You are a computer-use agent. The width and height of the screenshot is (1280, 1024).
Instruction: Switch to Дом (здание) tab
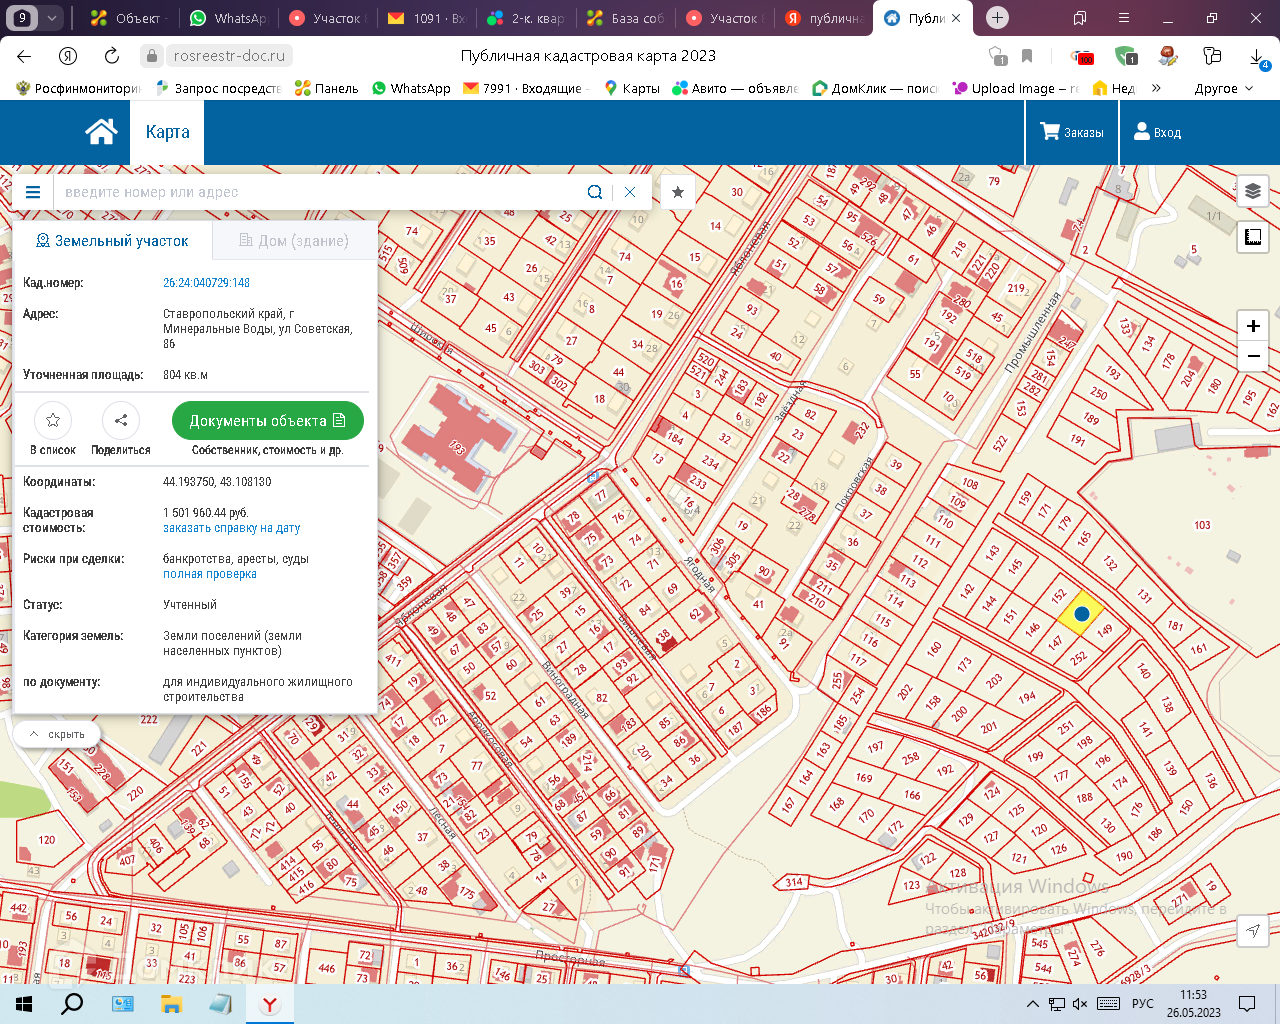[x=294, y=241]
